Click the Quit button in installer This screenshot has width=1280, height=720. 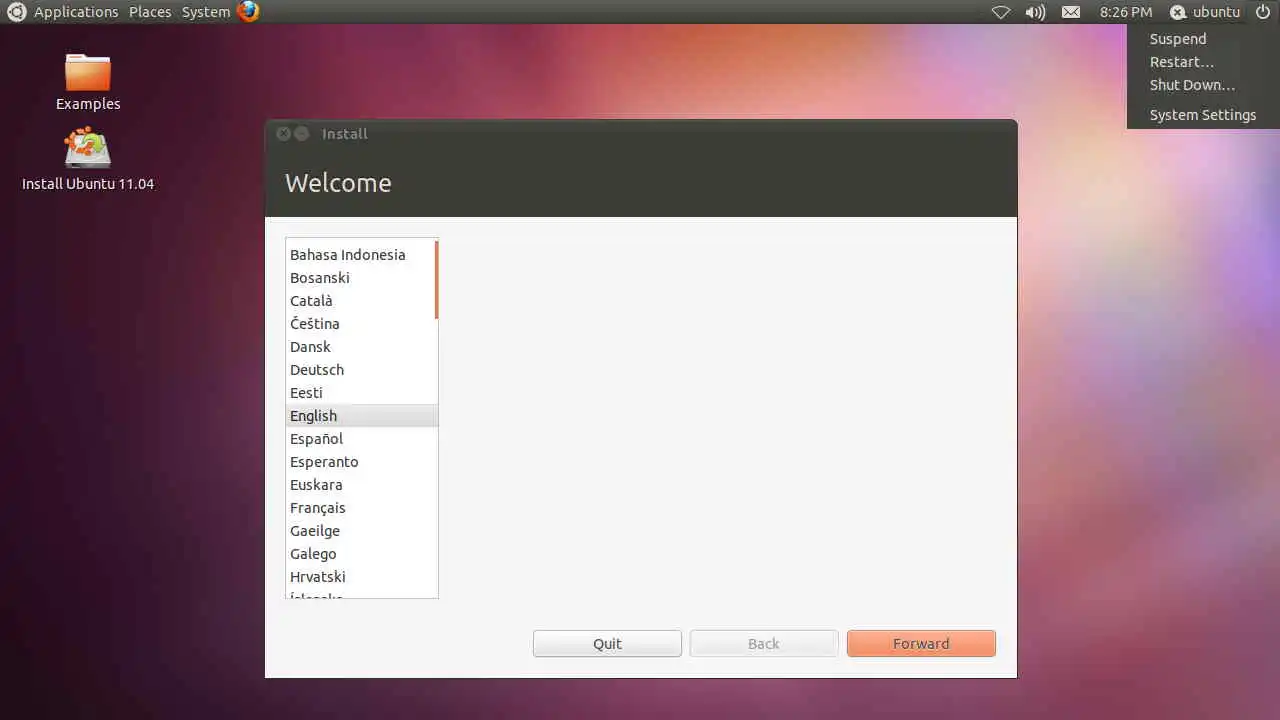tap(607, 644)
